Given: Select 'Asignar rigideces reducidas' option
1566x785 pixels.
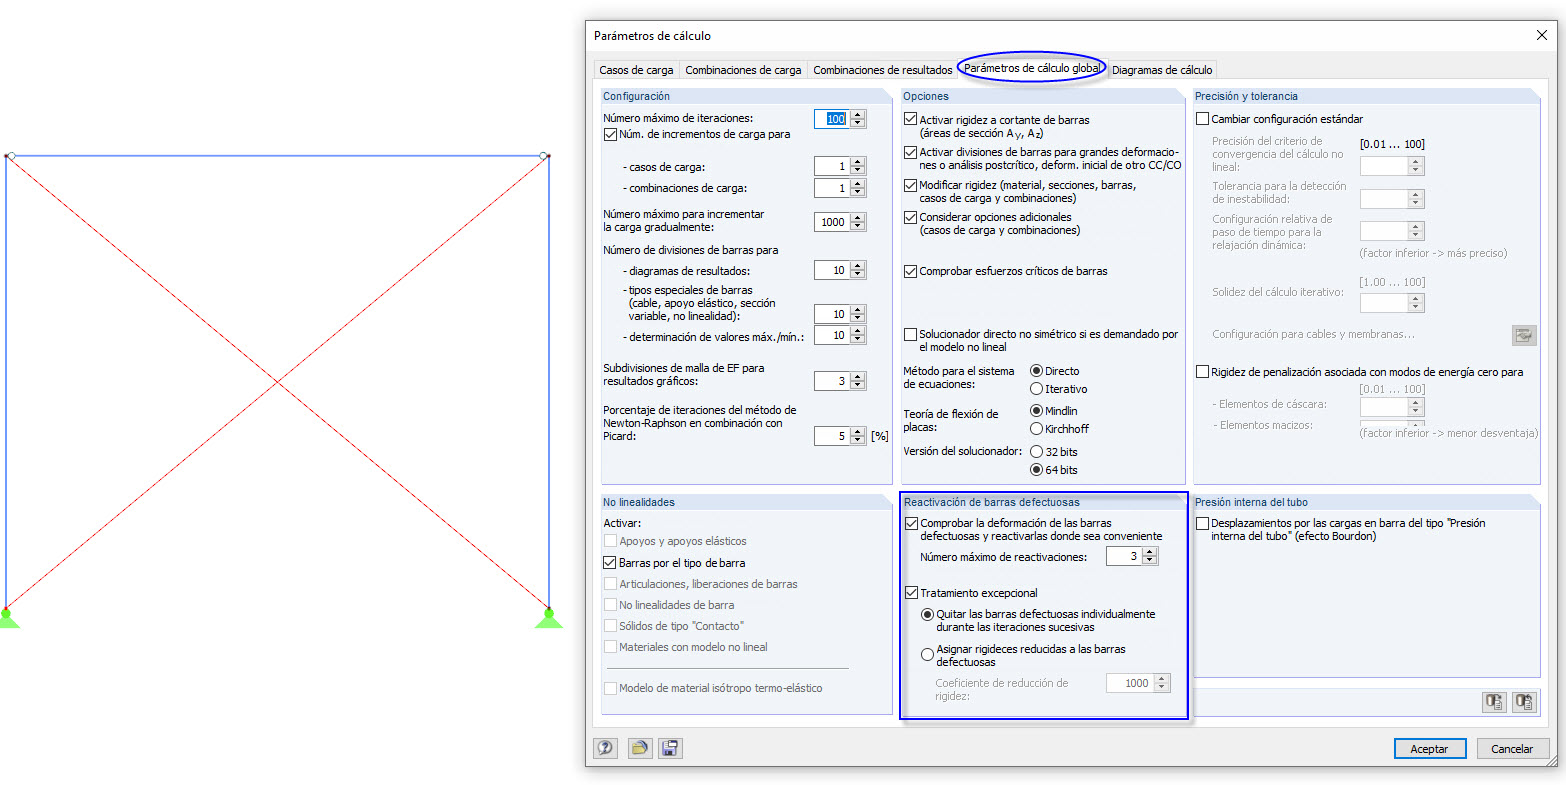Looking at the screenshot, I should point(927,655).
